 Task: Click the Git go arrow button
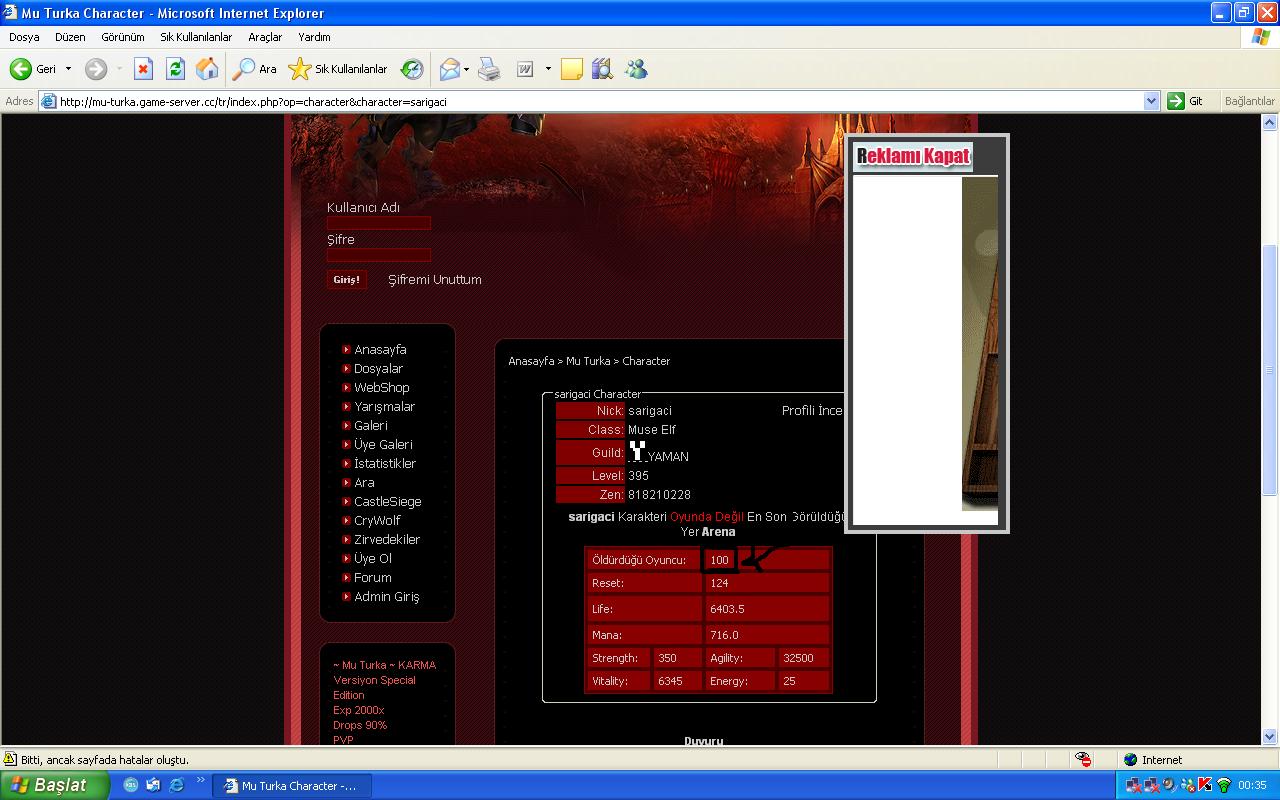click(x=1186, y=101)
